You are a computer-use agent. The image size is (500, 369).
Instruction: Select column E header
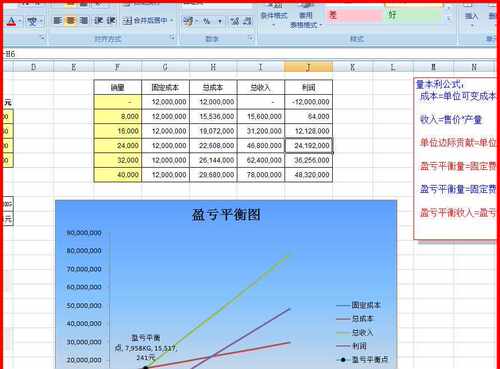click(74, 67)
